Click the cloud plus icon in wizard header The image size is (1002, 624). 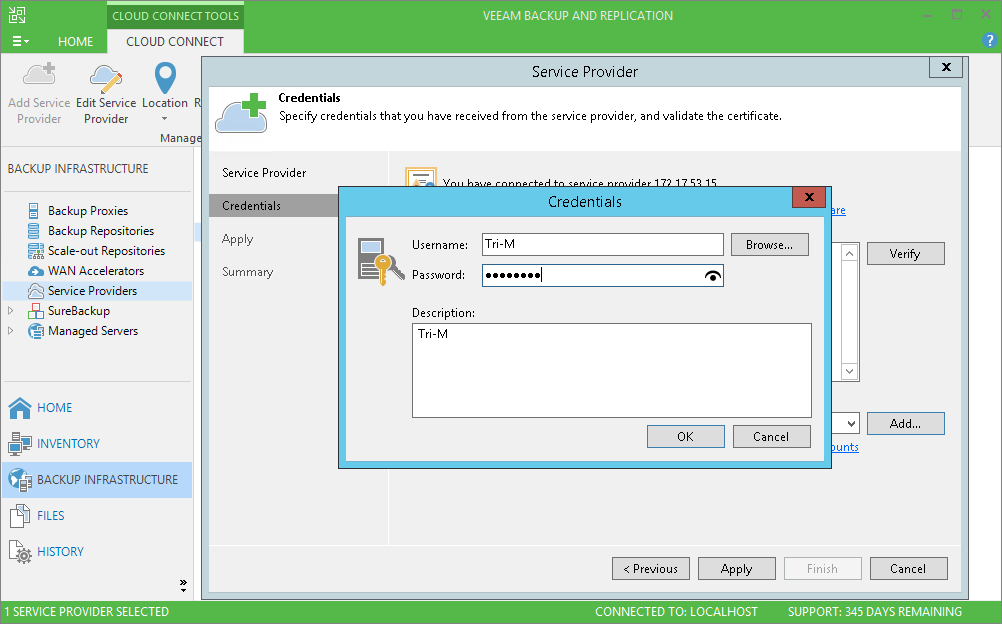pyautogui.click(x=241, y=113)
